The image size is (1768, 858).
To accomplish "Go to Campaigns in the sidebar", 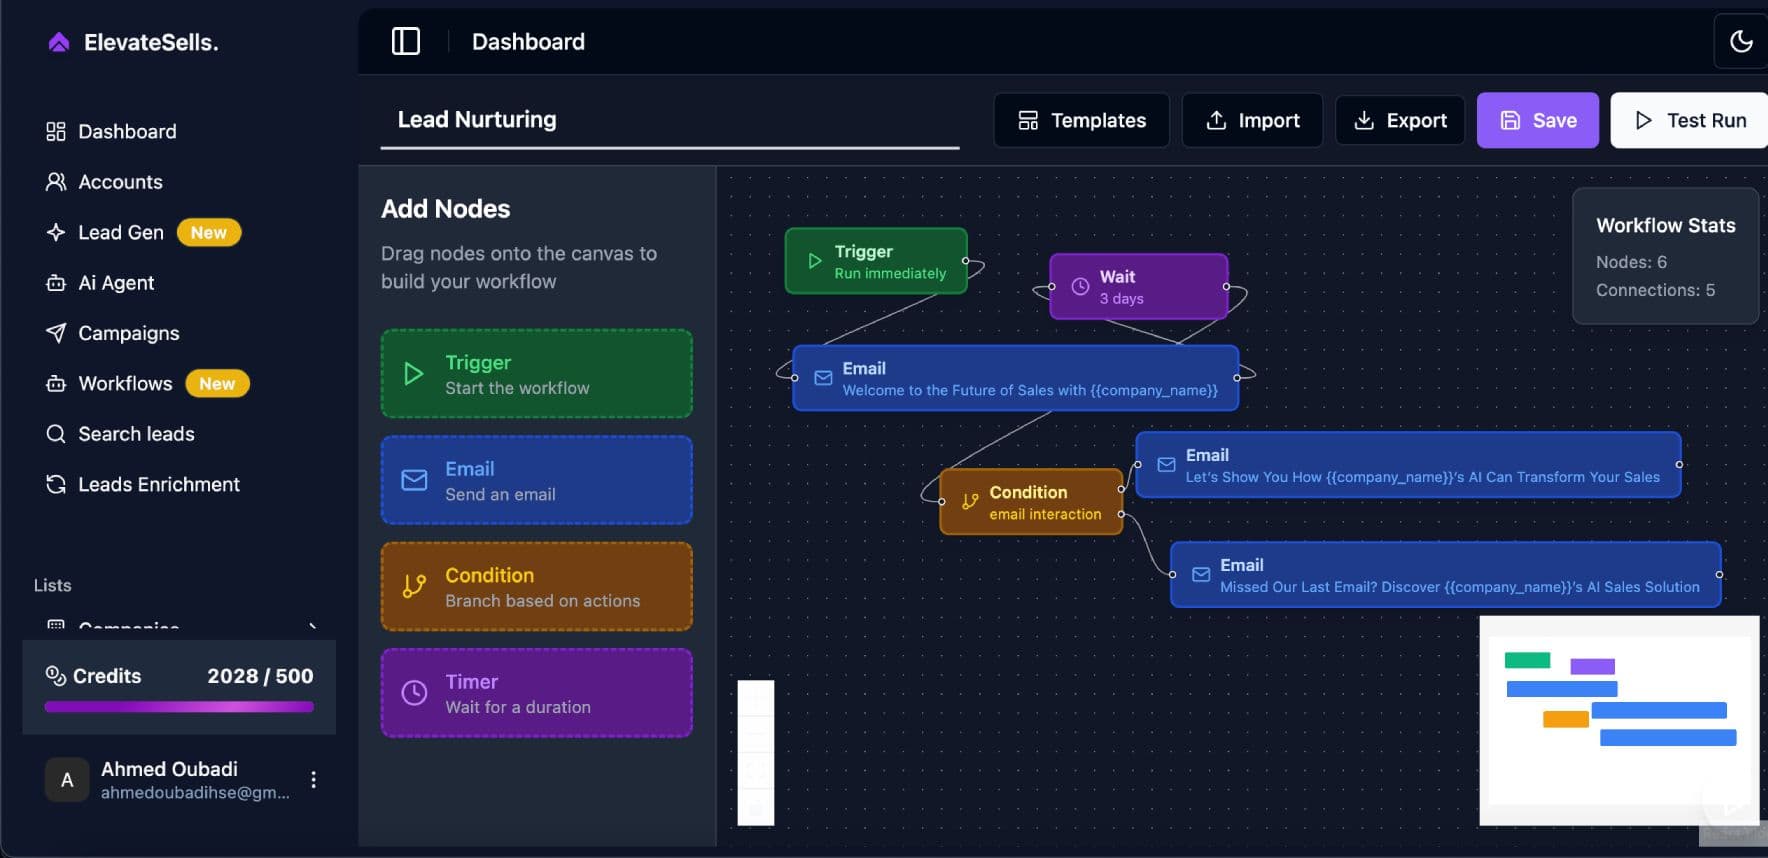I will 128,333.
